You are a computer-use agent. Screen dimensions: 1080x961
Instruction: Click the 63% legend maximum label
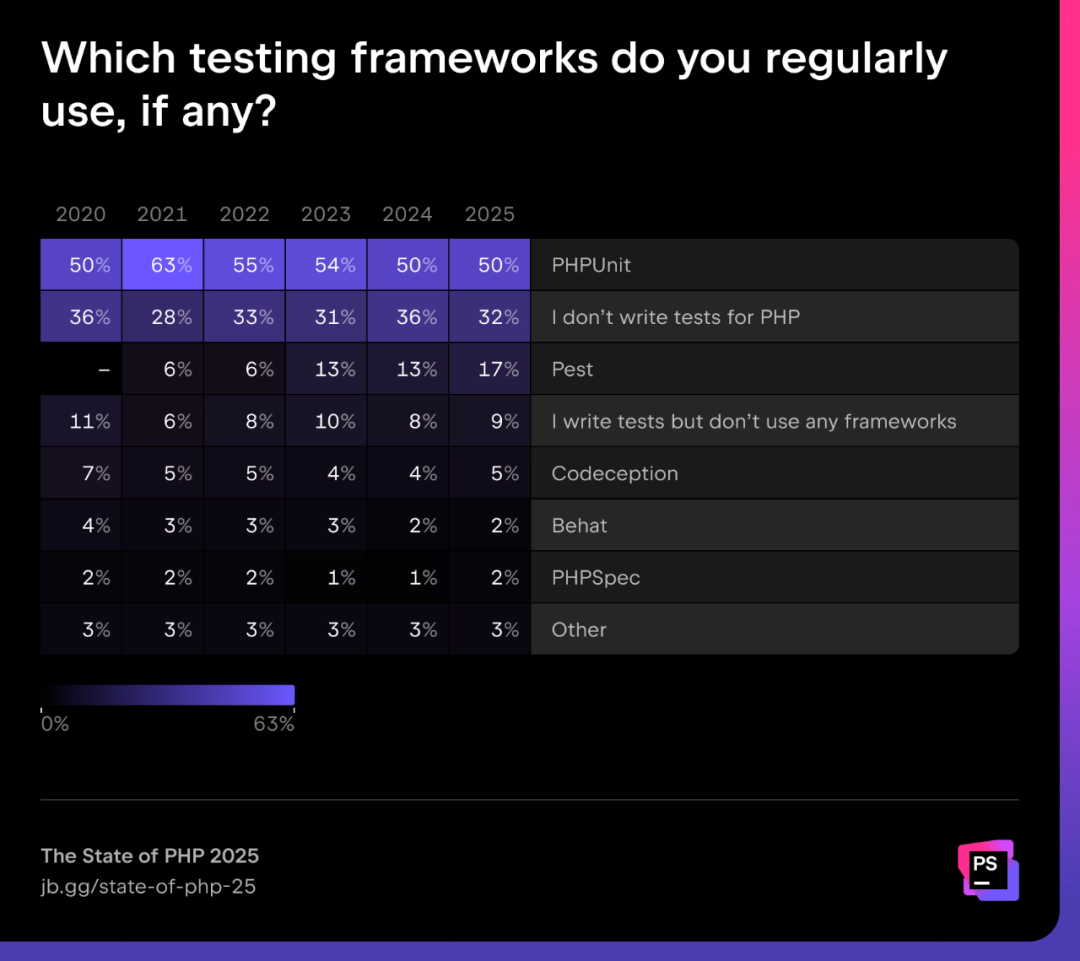(273, 724)
